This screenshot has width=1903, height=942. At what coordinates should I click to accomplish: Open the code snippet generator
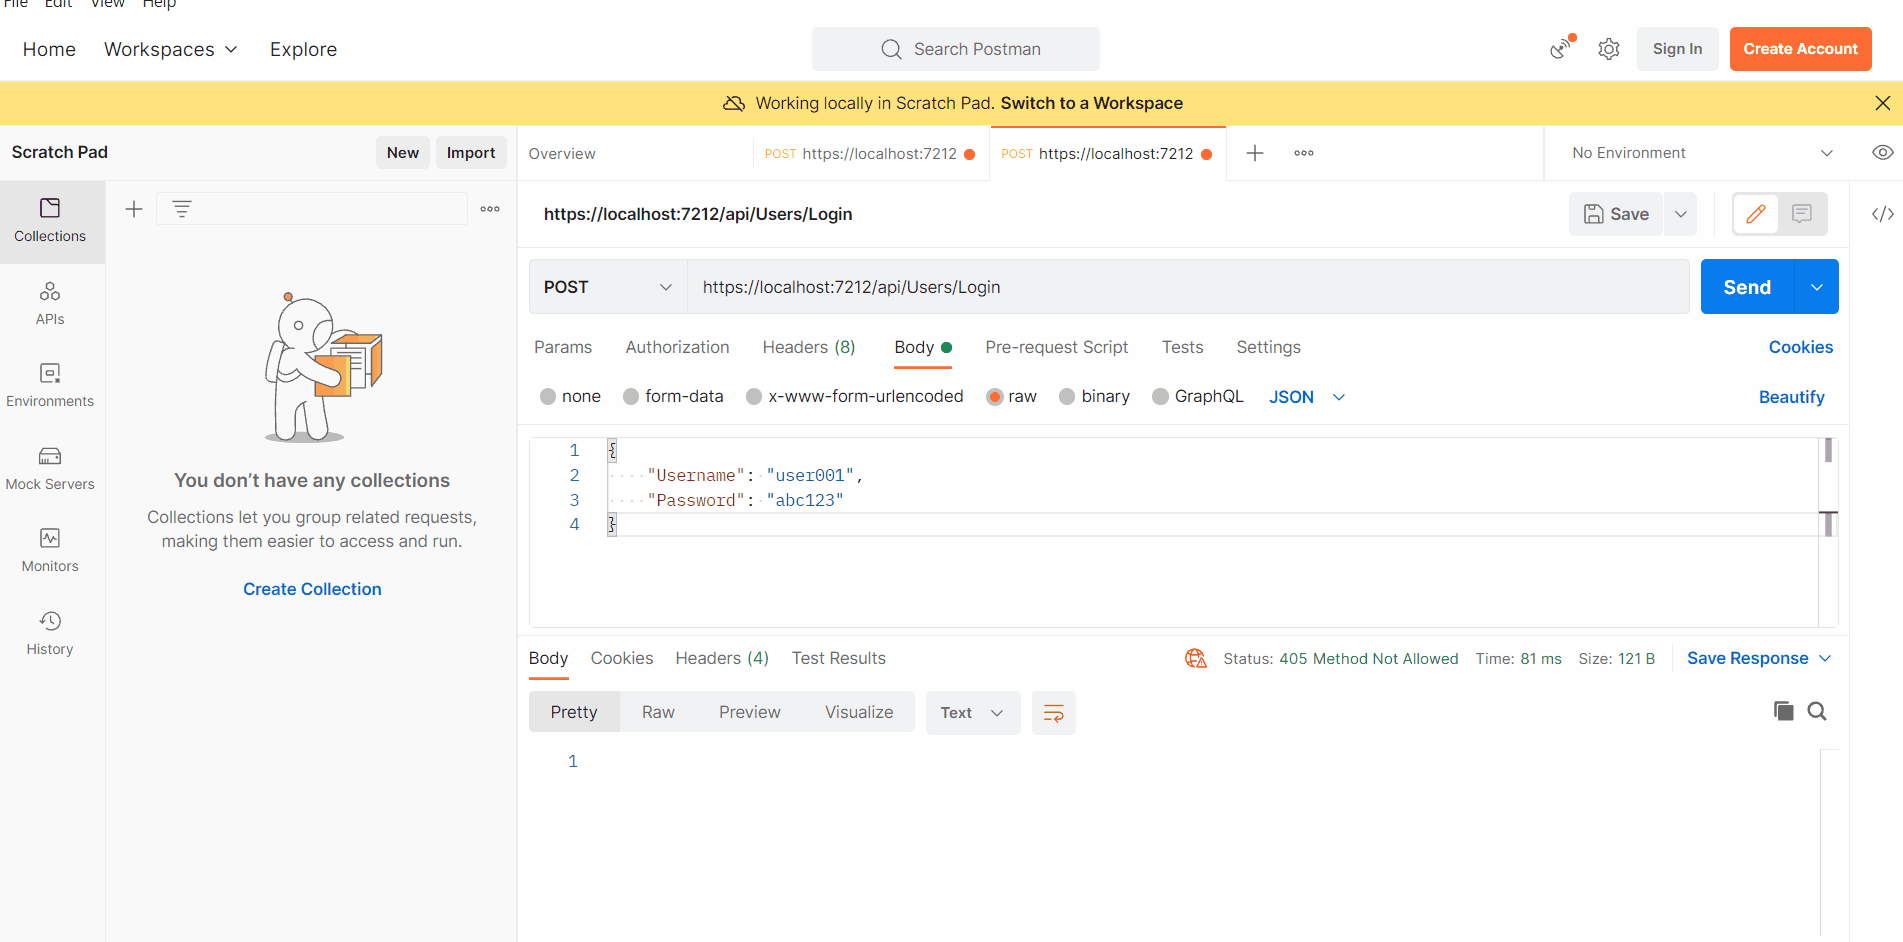point(1882,213)
